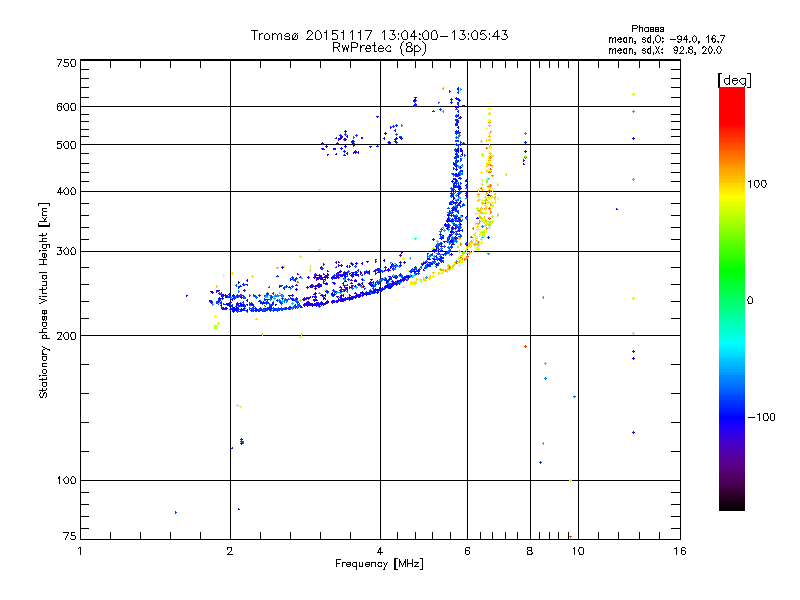
Task: Click the phase colorbar gradient
Action: (732, 299)
